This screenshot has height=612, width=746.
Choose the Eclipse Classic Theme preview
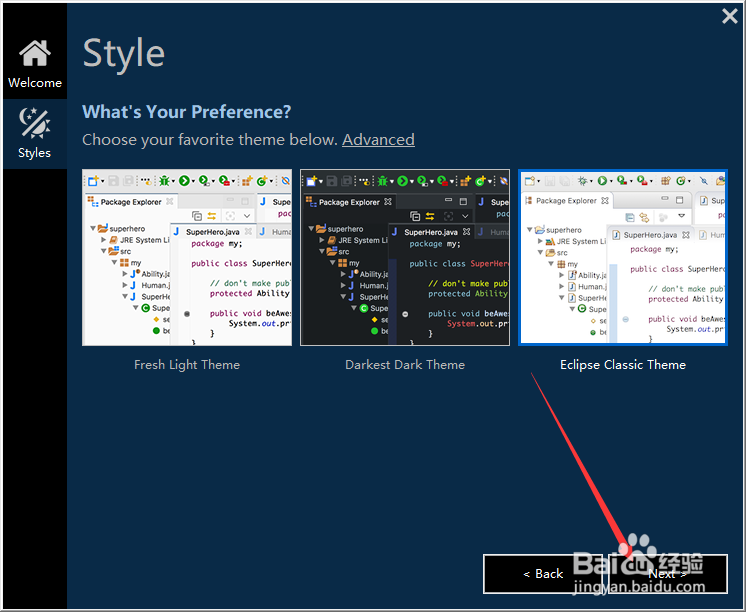coord(623,257)
